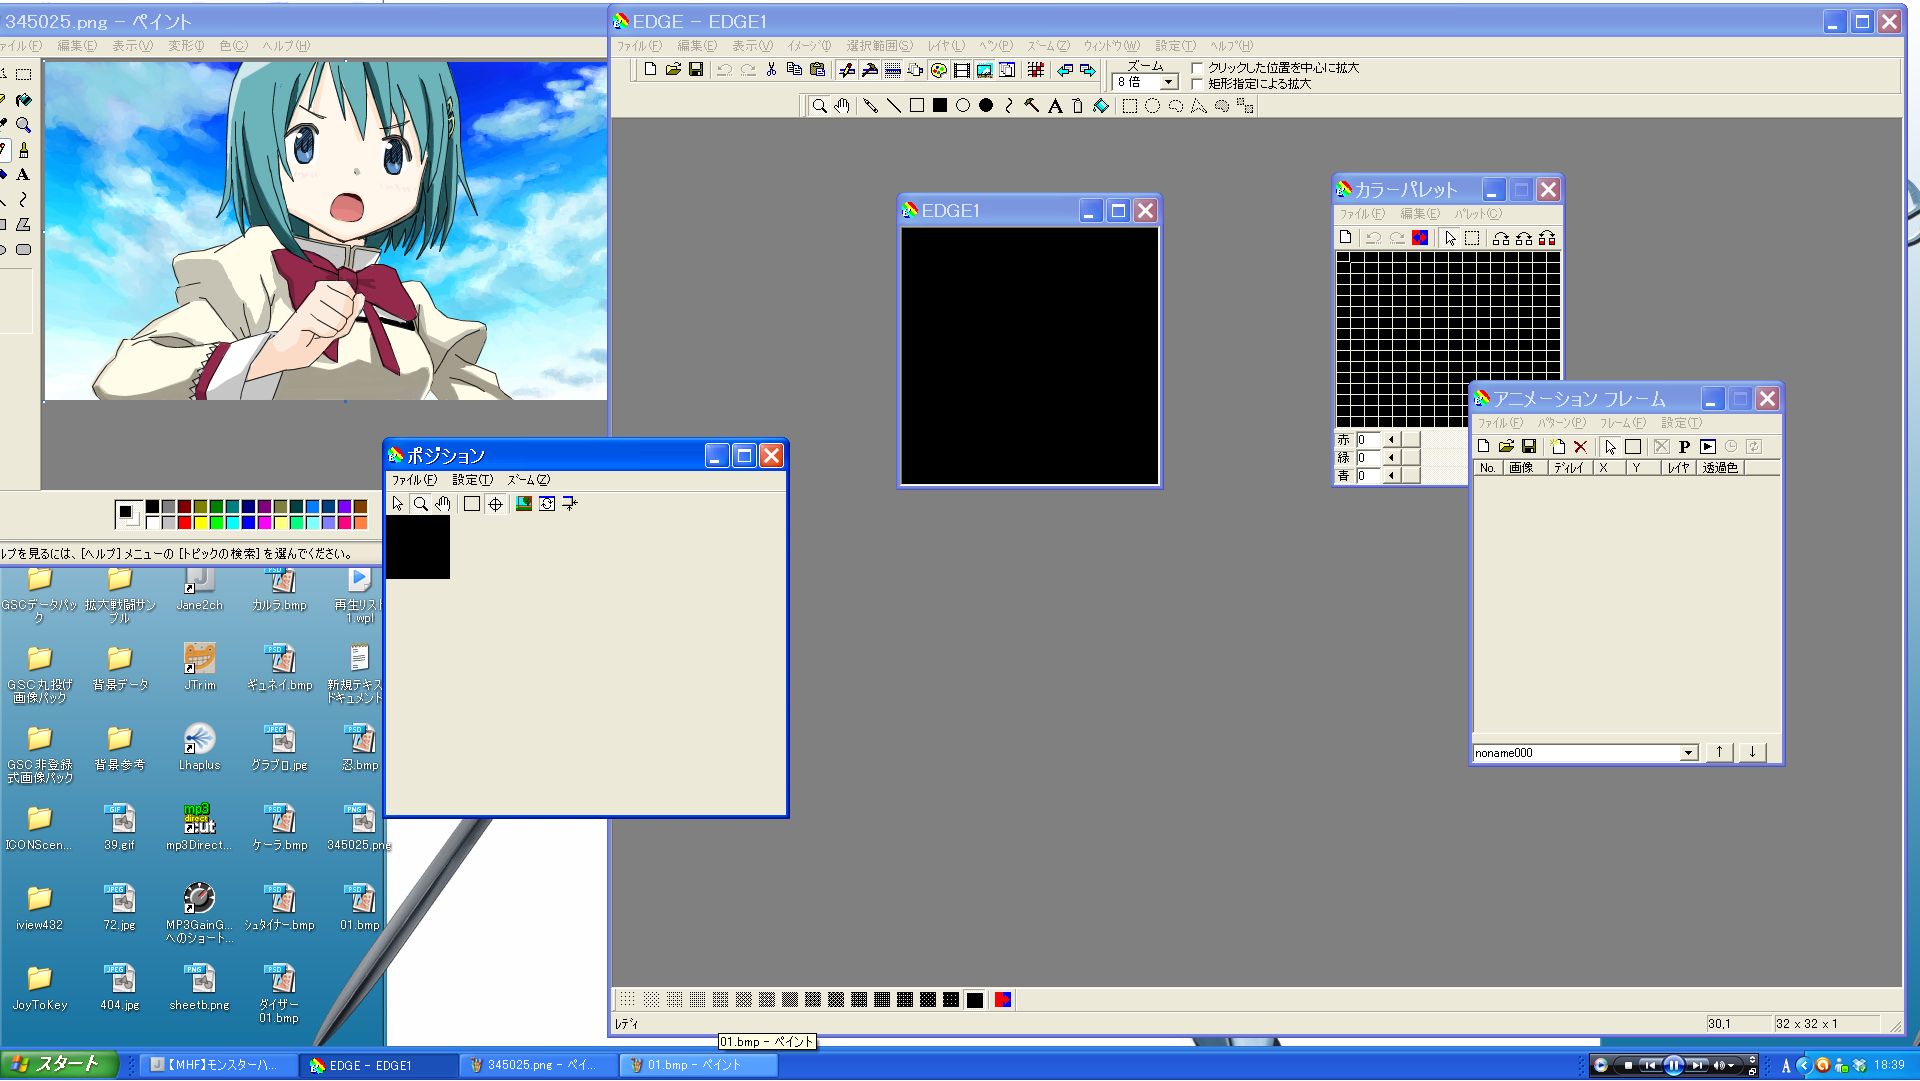Click the play preview icon in animation frame
1920x1081 pixels.
coord(1708,447)
